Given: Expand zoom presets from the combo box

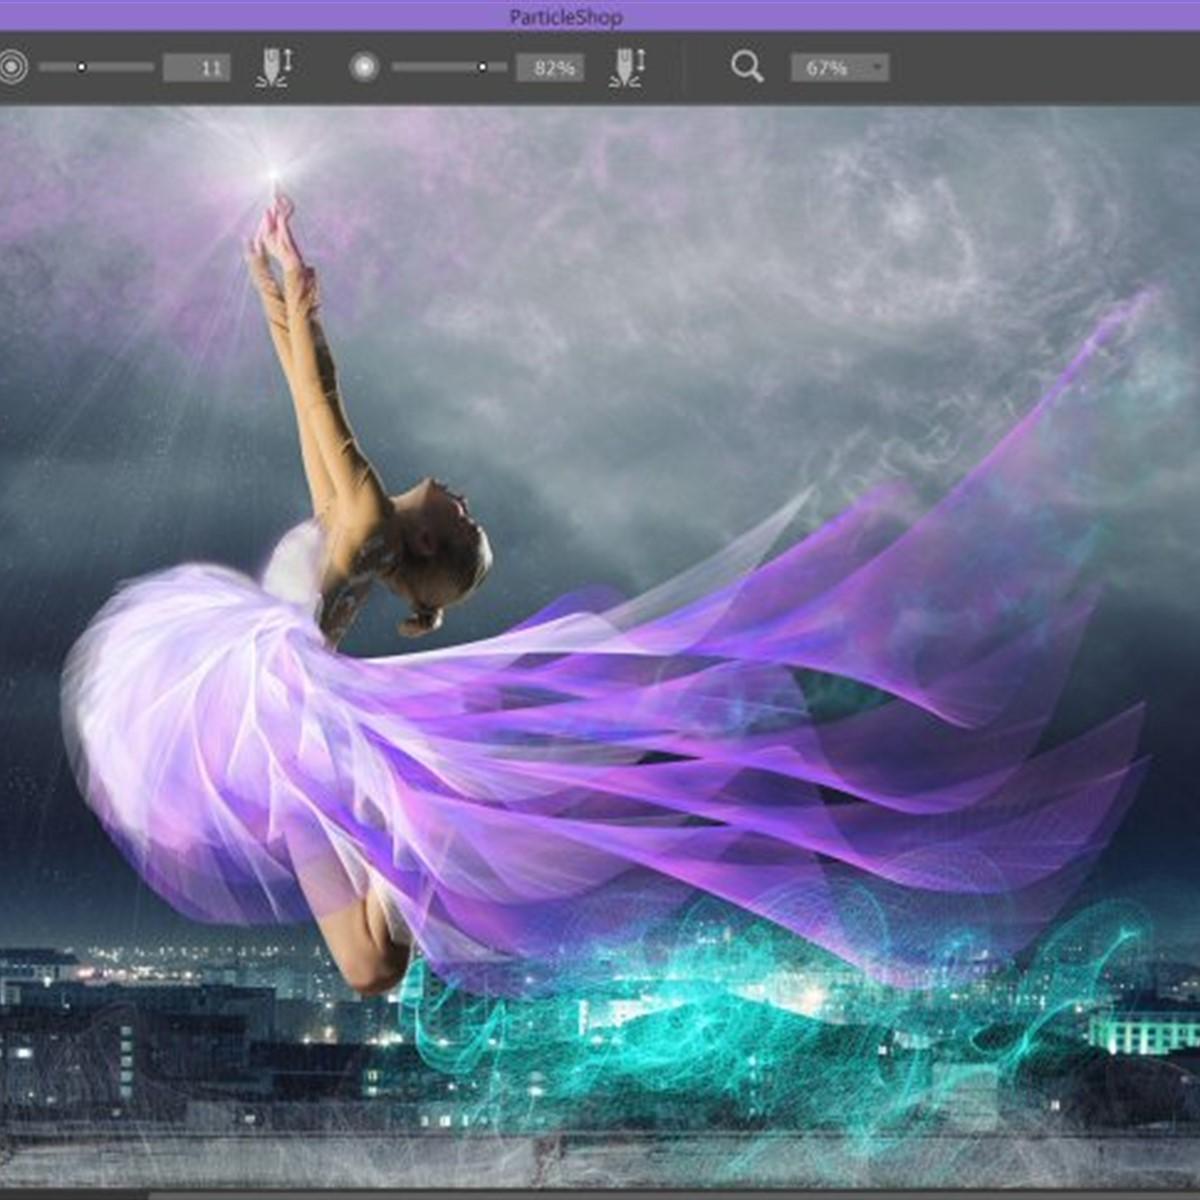Looking at the screenshot, I should [877, 67].
